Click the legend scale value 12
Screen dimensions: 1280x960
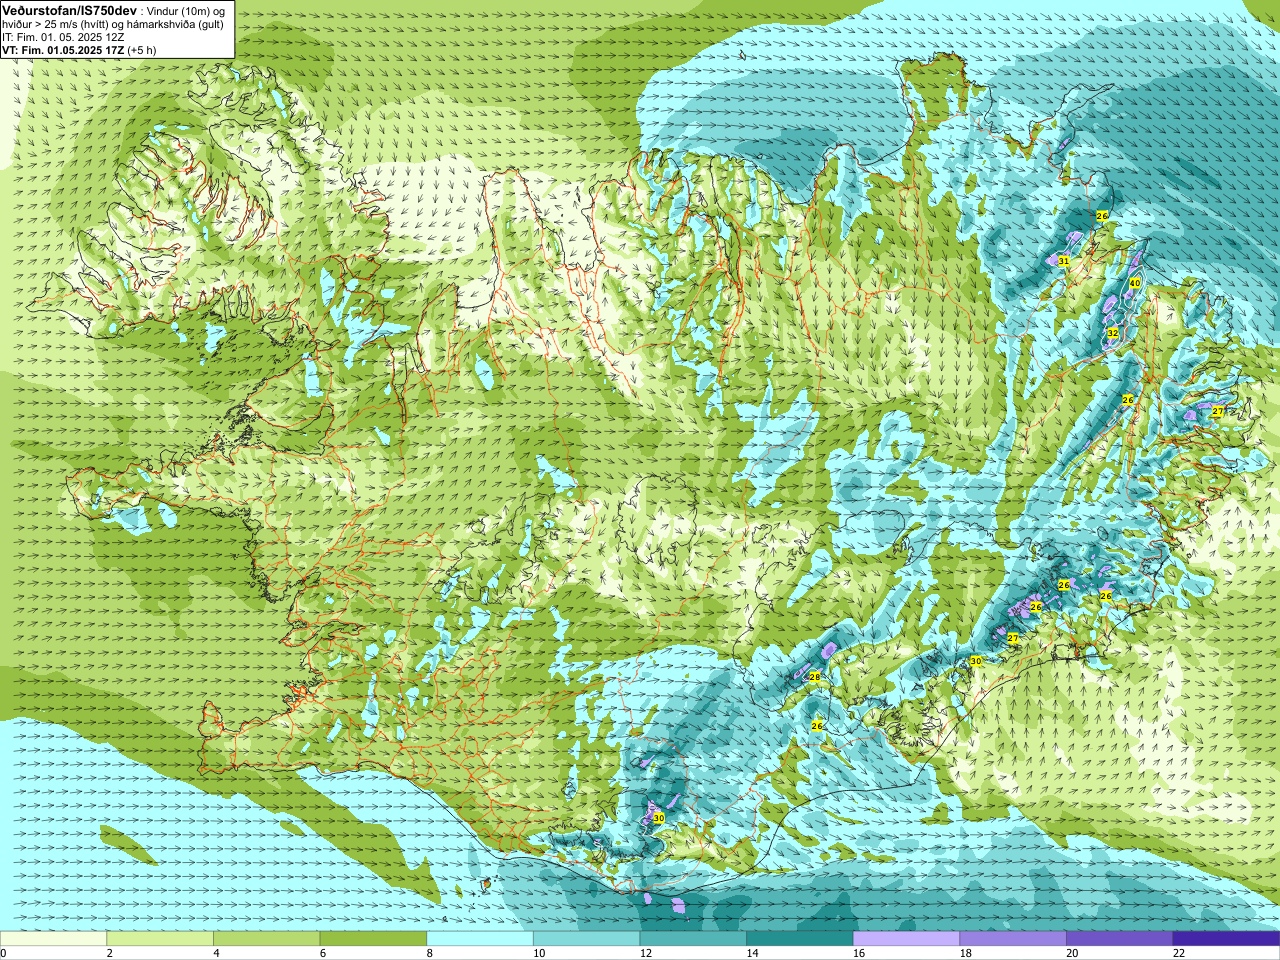(x=646, y=953)
